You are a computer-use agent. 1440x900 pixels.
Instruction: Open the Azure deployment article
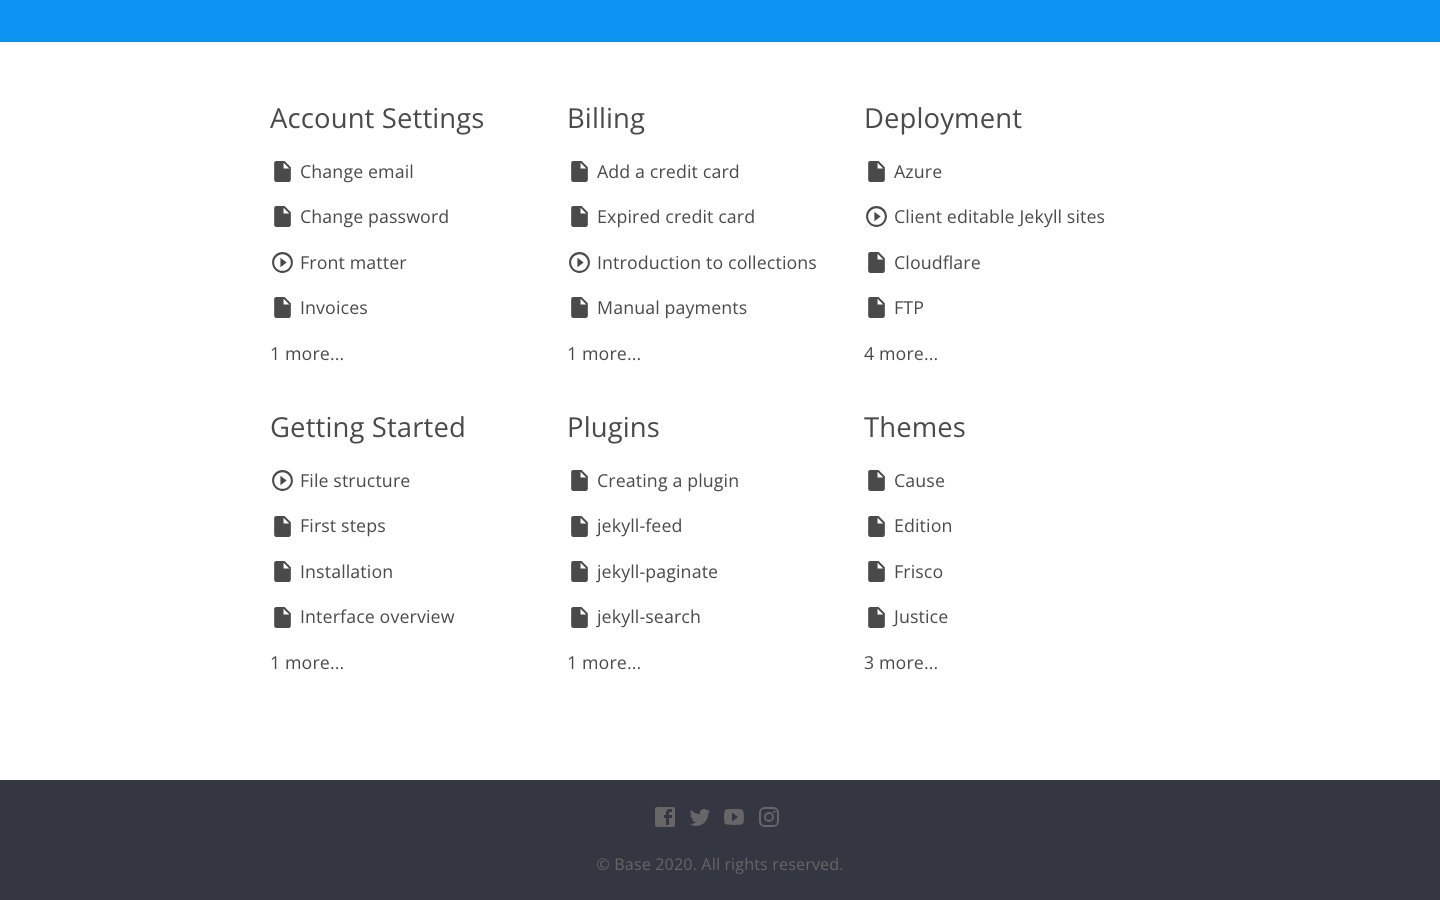coord(918,172)
